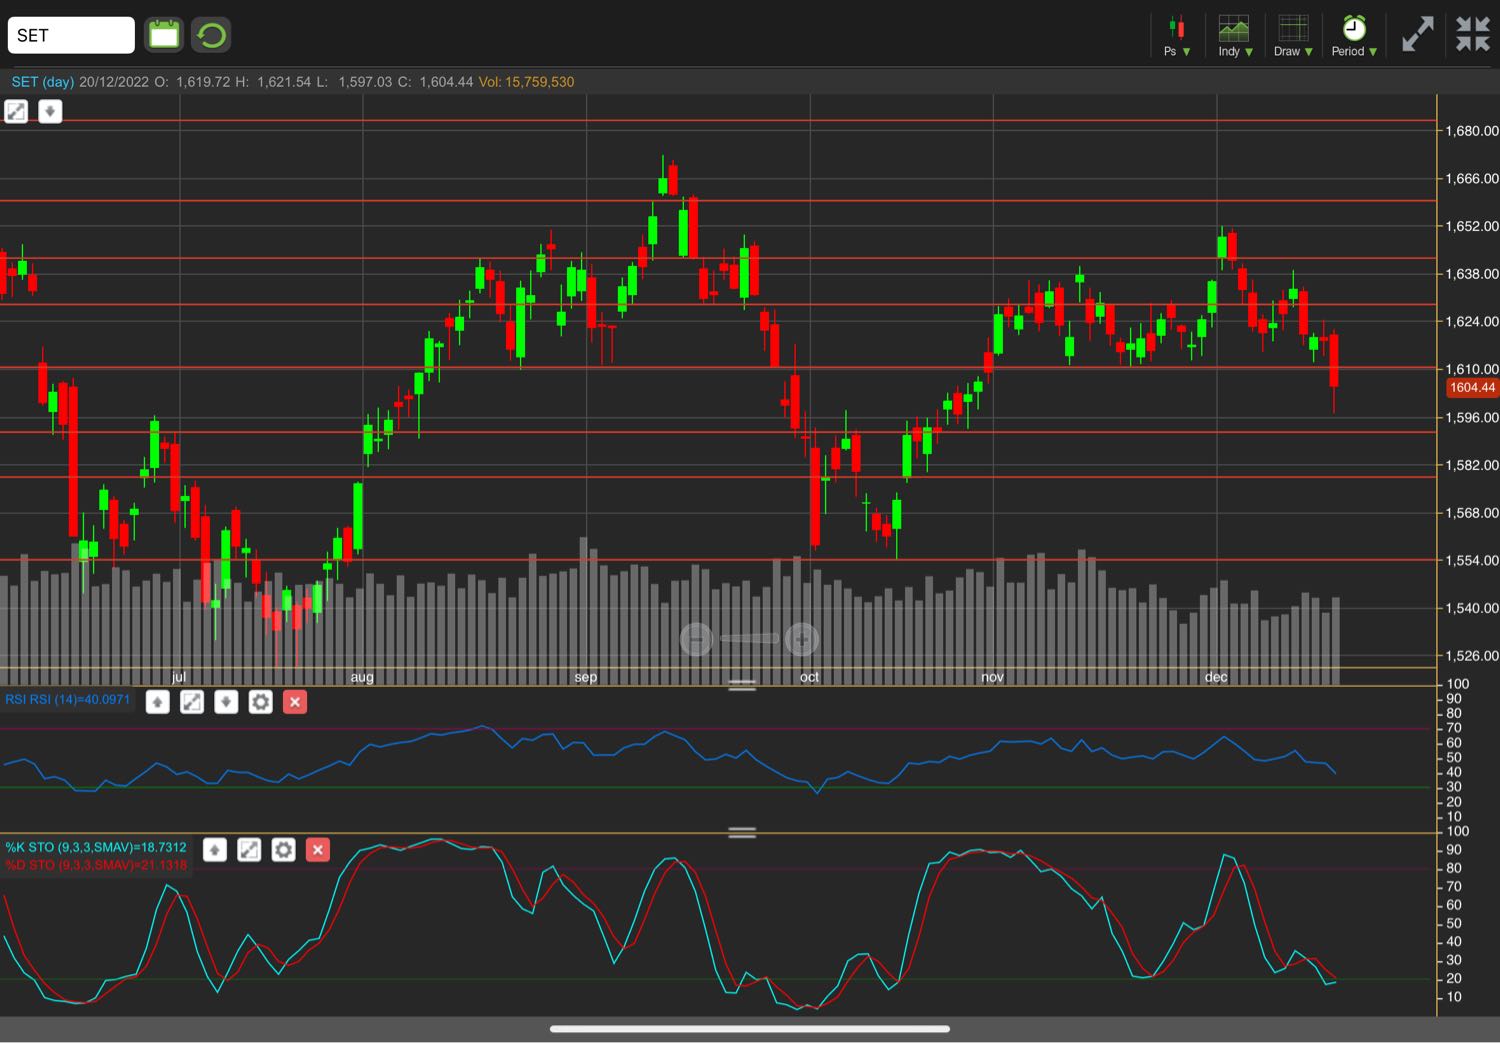This screenshot has height=1043, width=1500.
Task: Click the Vol: 15,759,530 value
Action: tap(526, 82)
